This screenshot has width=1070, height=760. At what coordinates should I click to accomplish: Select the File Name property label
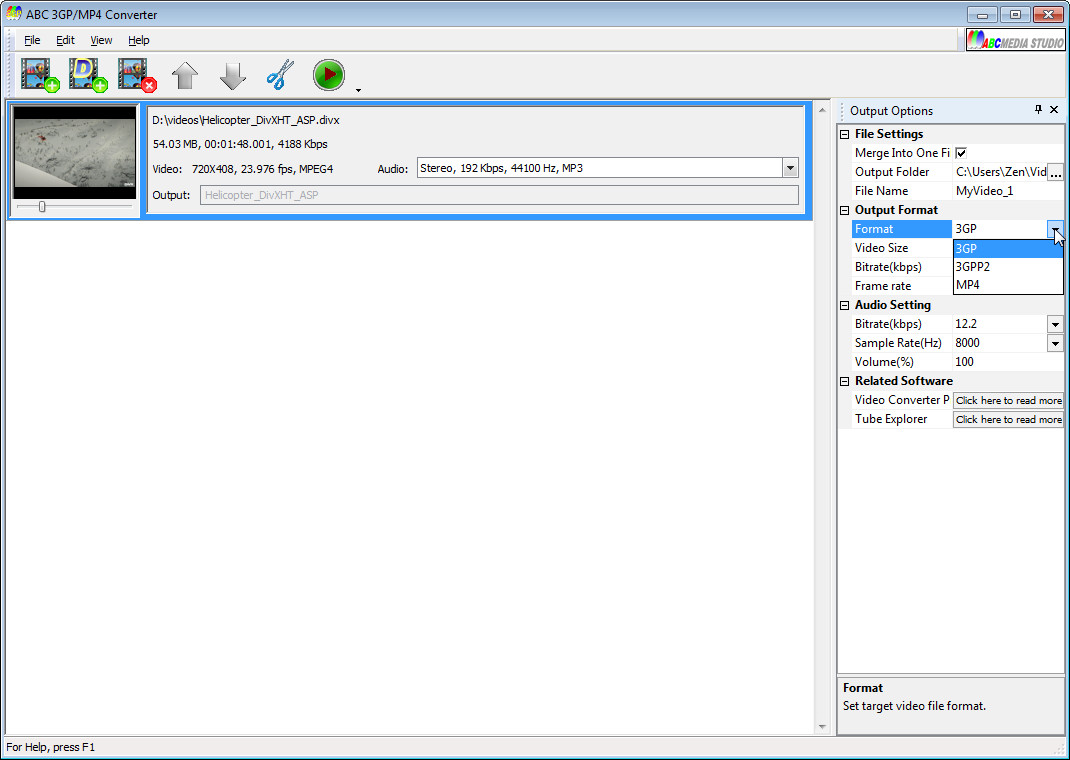(x=882, y=191)
